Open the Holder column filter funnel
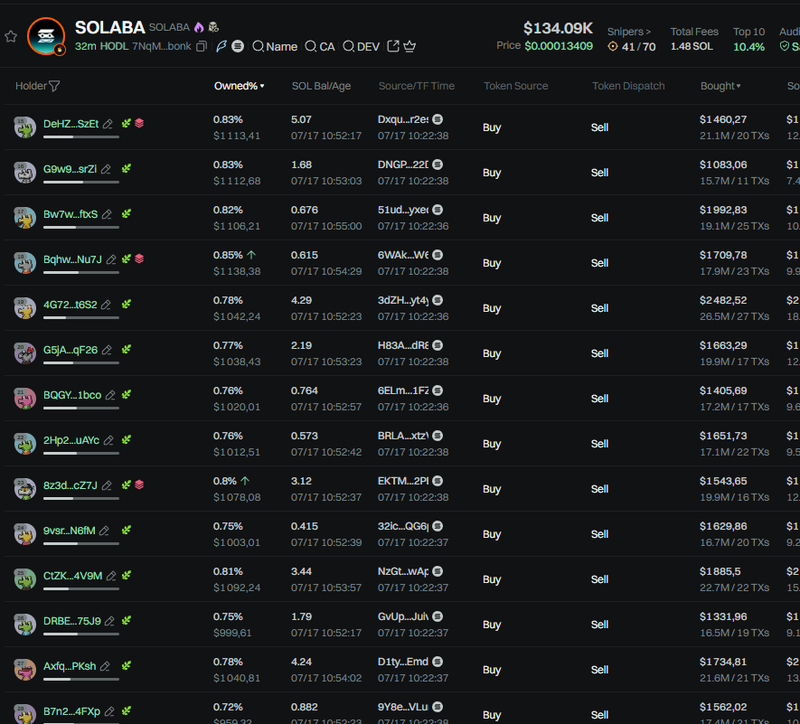The width and height of the screenshot is (800, 724). click(x=54, y=87)
